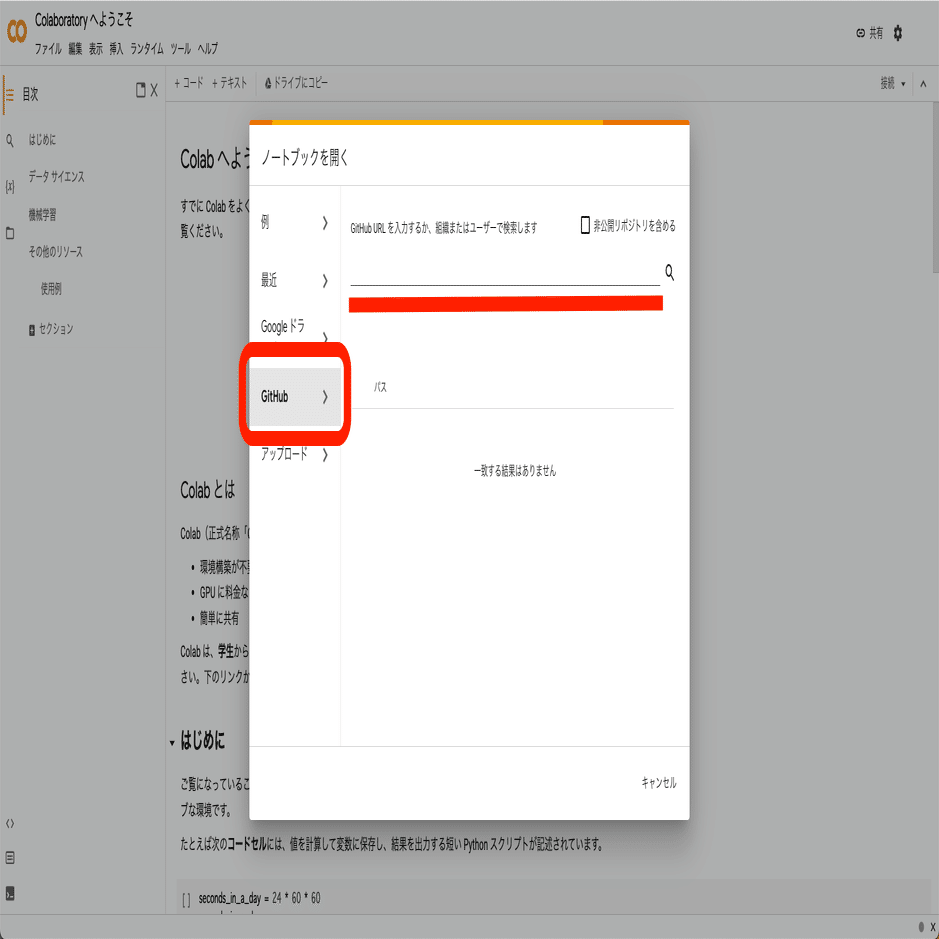Jump to 使用例 in contents

coord(51,289)
